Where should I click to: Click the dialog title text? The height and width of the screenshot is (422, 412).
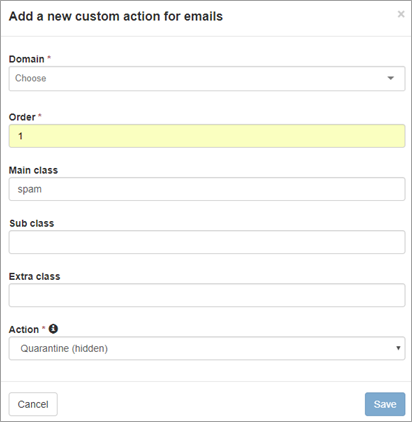(x=116, y=16)
